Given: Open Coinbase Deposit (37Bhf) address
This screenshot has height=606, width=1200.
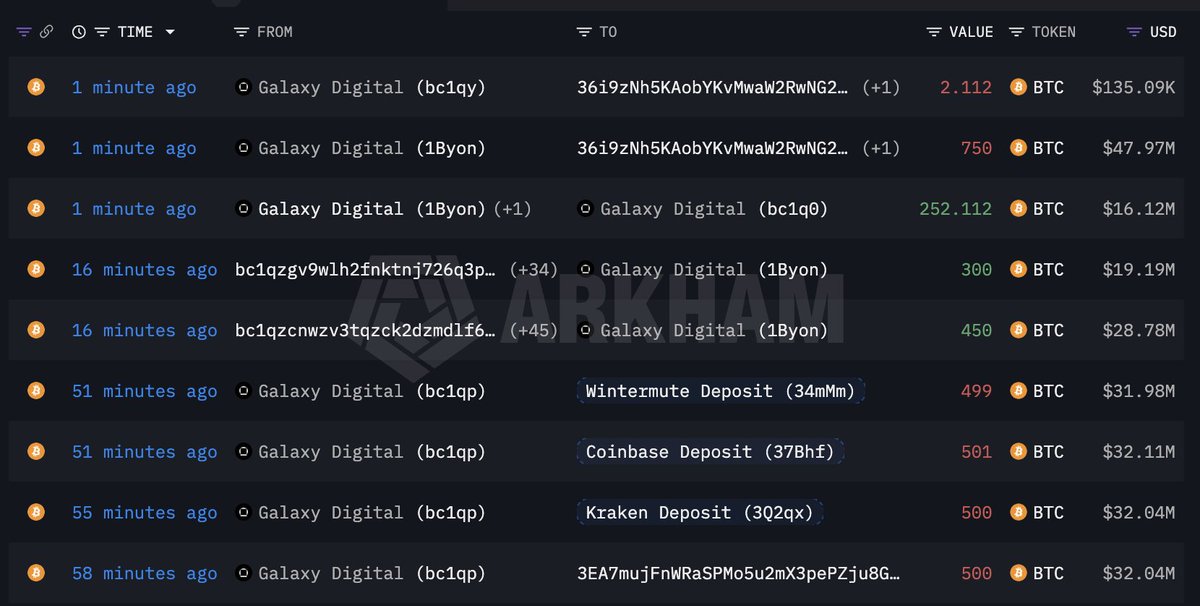Looking at the screenshot, I should 710,452.
